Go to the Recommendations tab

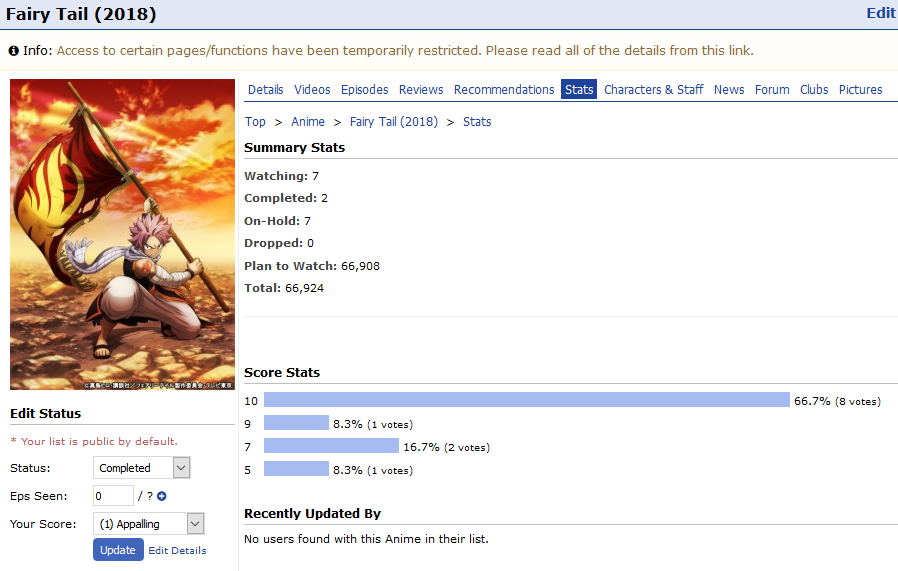(504, 90)
